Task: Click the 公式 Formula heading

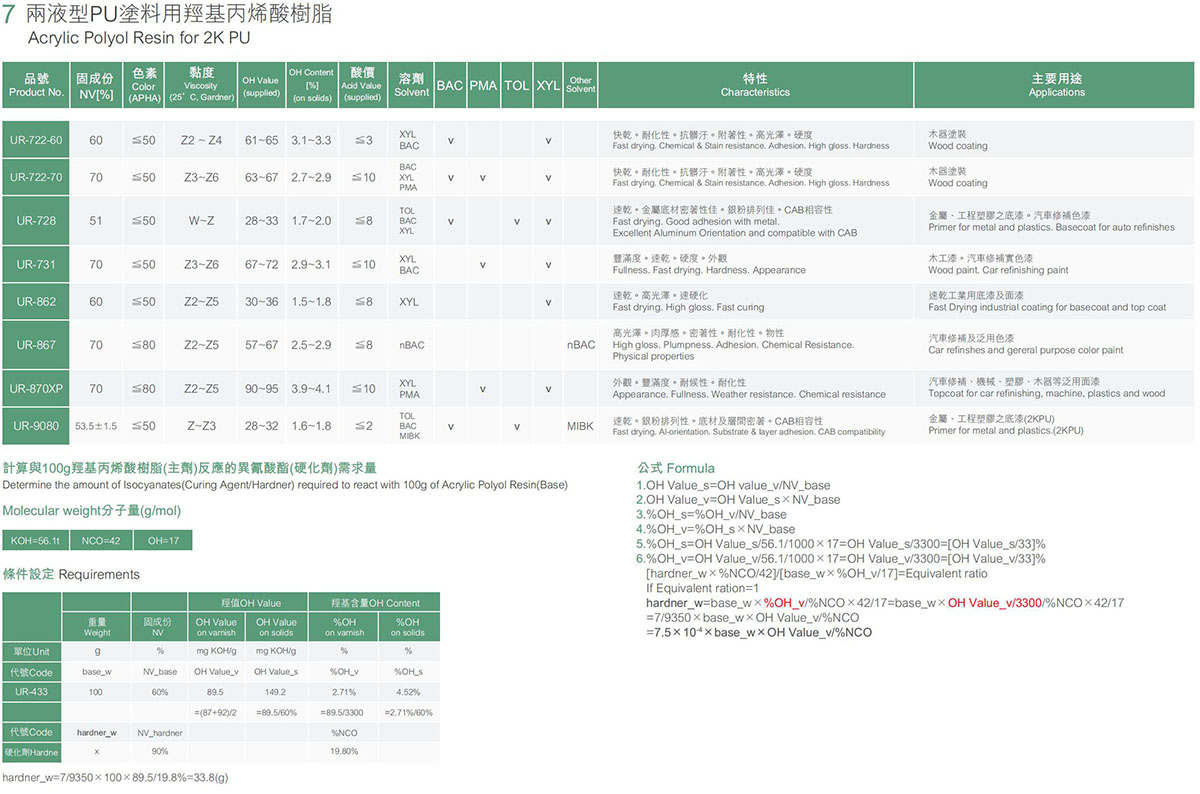Action: [x=676, y=468]
